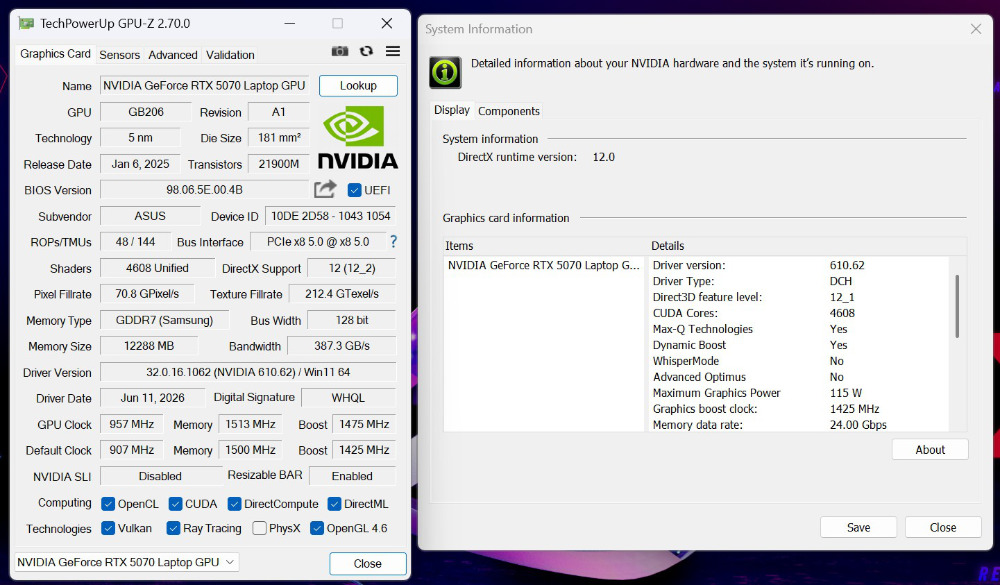Select NVIDIA GeForce RTX 5070 Laptop item in Items list
Screen dimensions: 1000x585
[543, 265]
